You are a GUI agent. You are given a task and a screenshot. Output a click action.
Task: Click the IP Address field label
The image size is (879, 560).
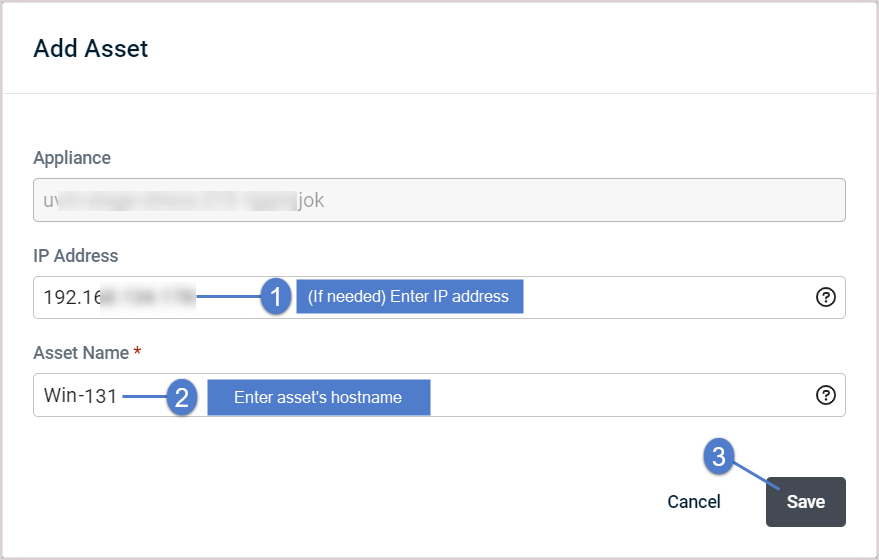pos(76,256)
